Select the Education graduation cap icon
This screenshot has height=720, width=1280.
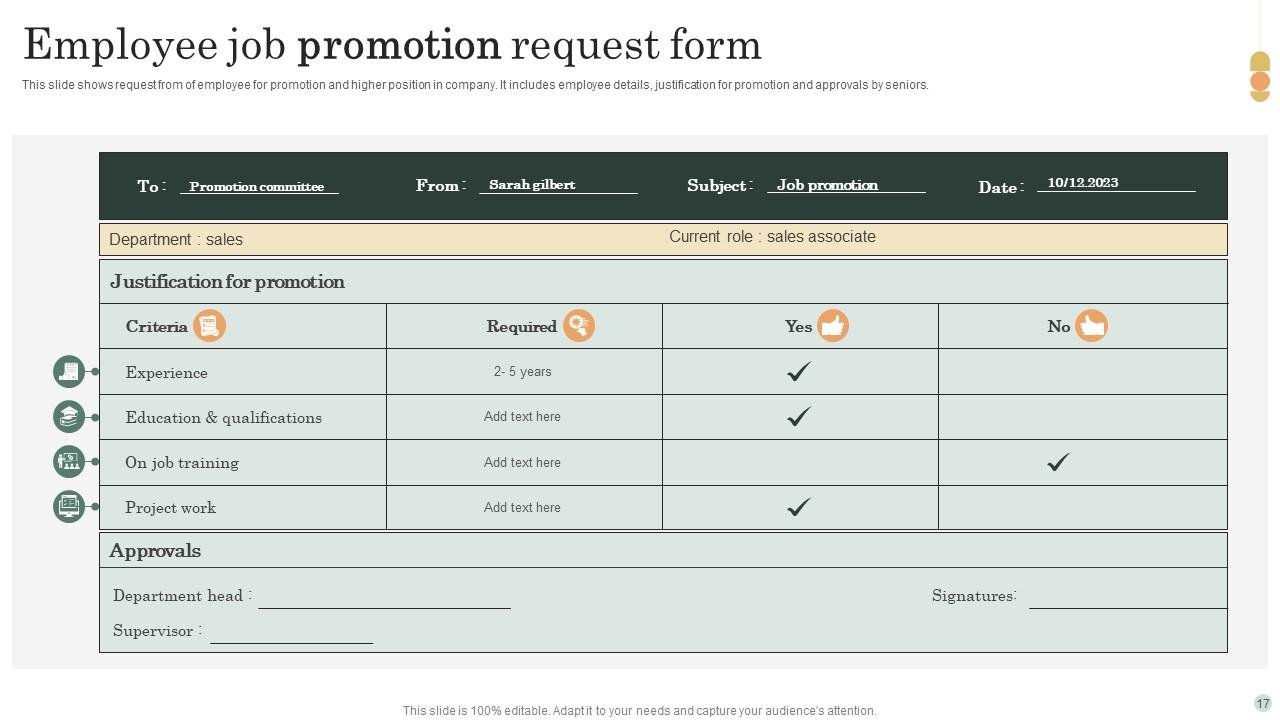coord(69,417)
